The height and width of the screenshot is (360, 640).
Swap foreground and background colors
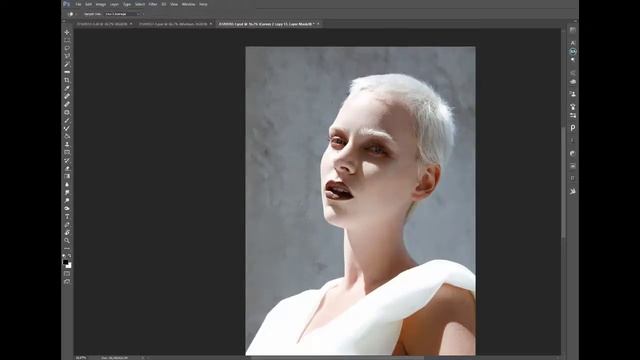click(x=70, y=256)
